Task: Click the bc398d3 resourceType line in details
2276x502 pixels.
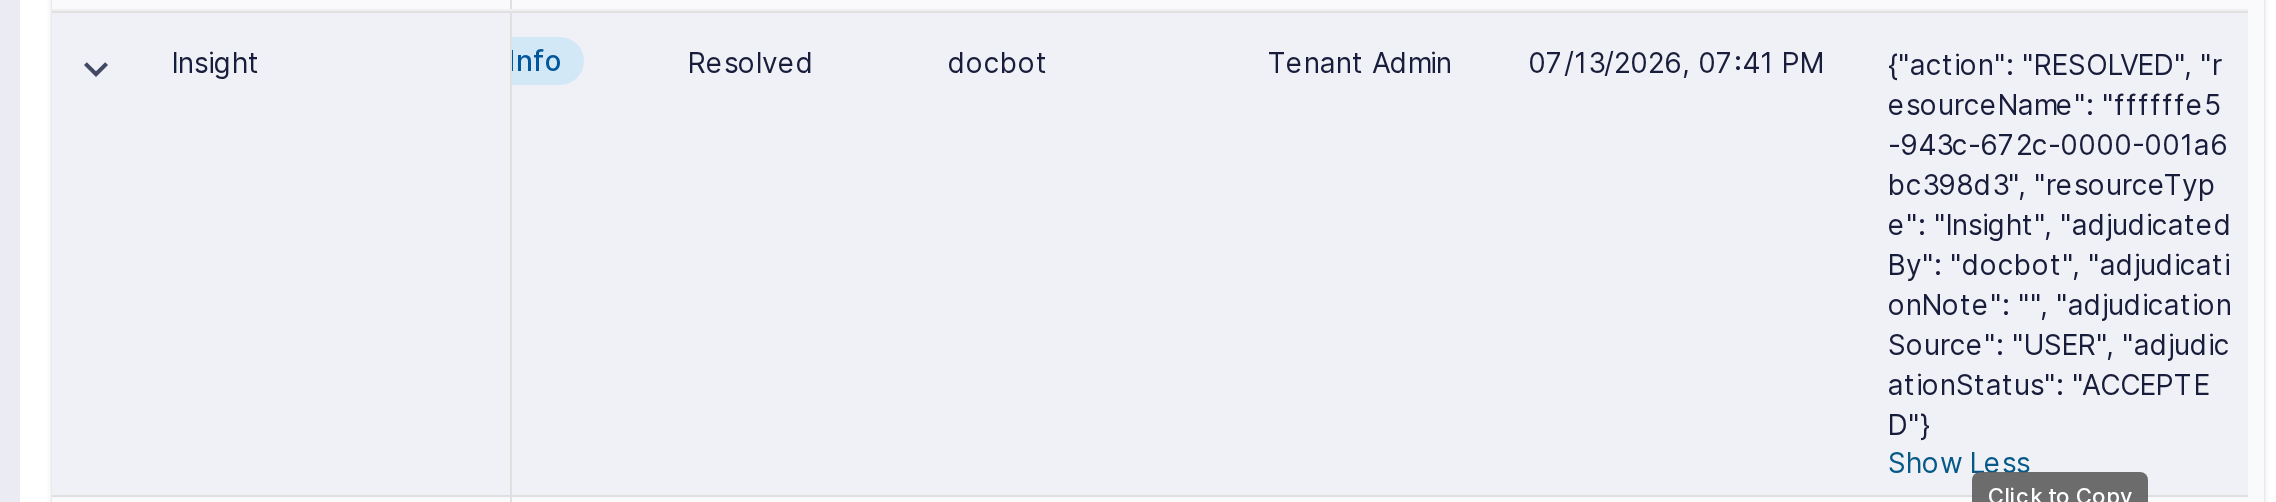Action: pos(2050,185)
